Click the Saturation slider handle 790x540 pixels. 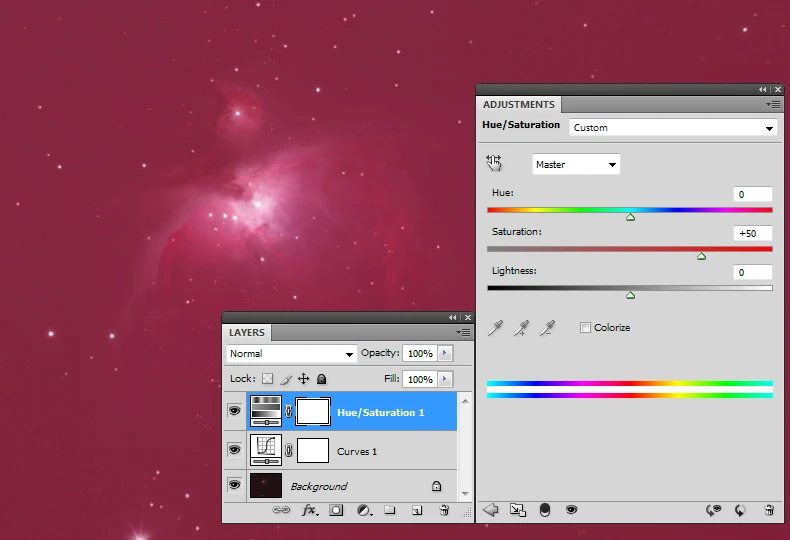[701, 256]
